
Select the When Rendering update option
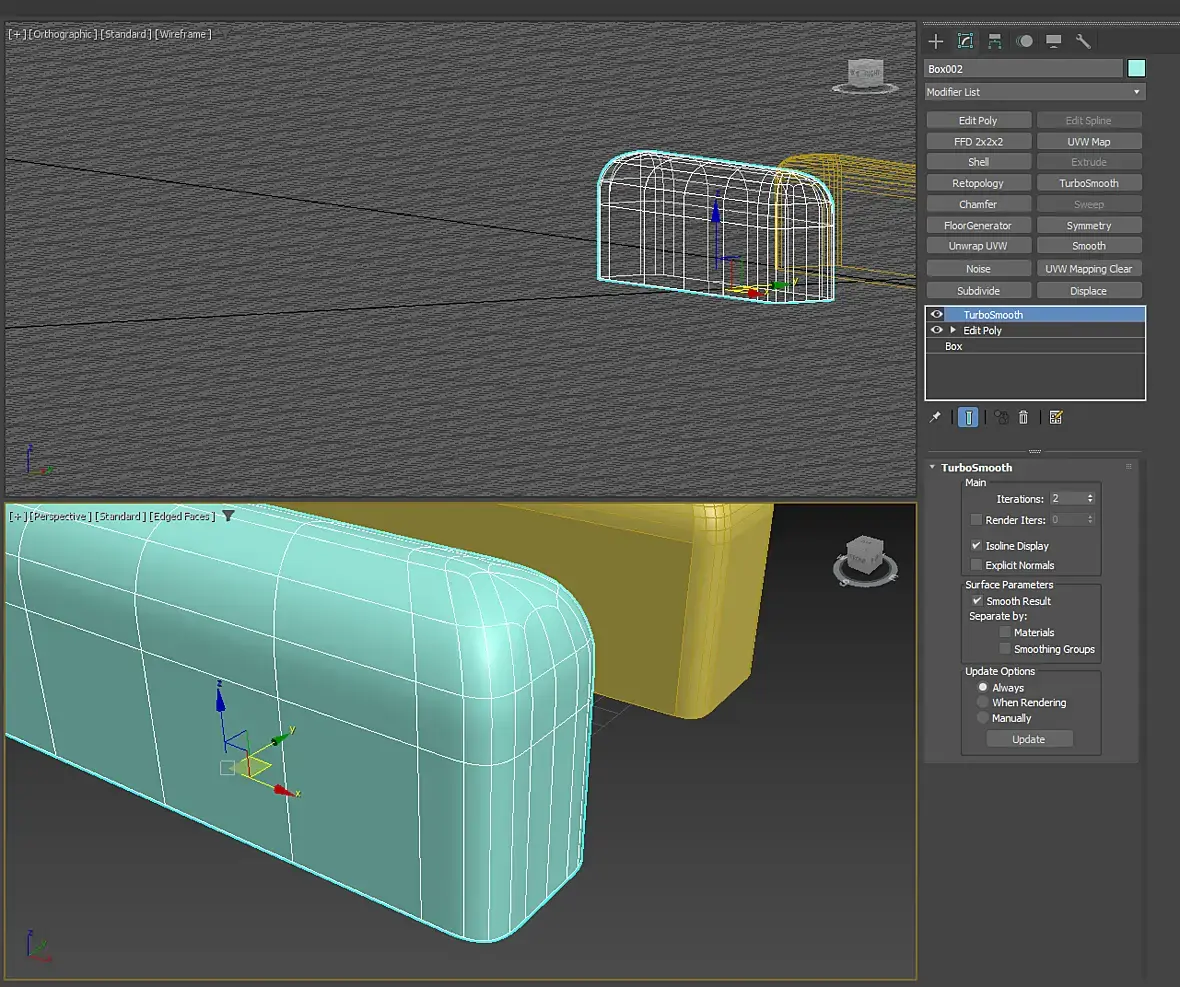click(983, 703)
